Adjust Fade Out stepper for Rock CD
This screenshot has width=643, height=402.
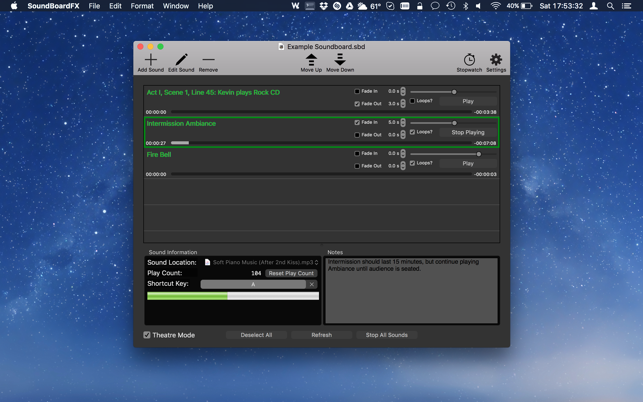click(403, 104)
